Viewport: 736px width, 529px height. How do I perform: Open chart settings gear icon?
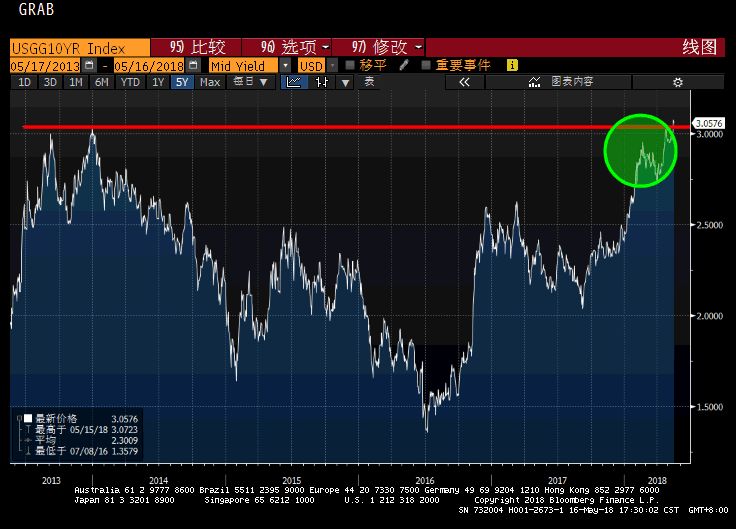677,82
